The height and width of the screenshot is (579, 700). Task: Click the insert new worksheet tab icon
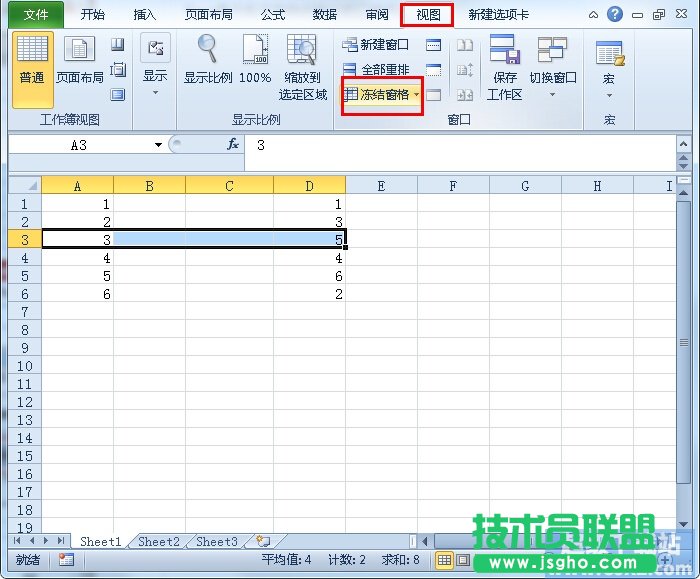pos(263,541)
